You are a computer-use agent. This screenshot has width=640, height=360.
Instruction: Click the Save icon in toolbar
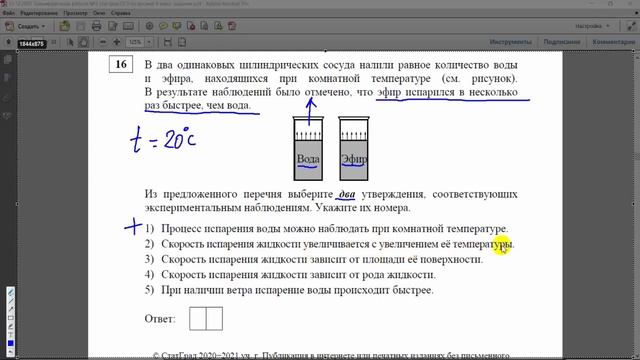pyautogui.click(x=81, y=27)
